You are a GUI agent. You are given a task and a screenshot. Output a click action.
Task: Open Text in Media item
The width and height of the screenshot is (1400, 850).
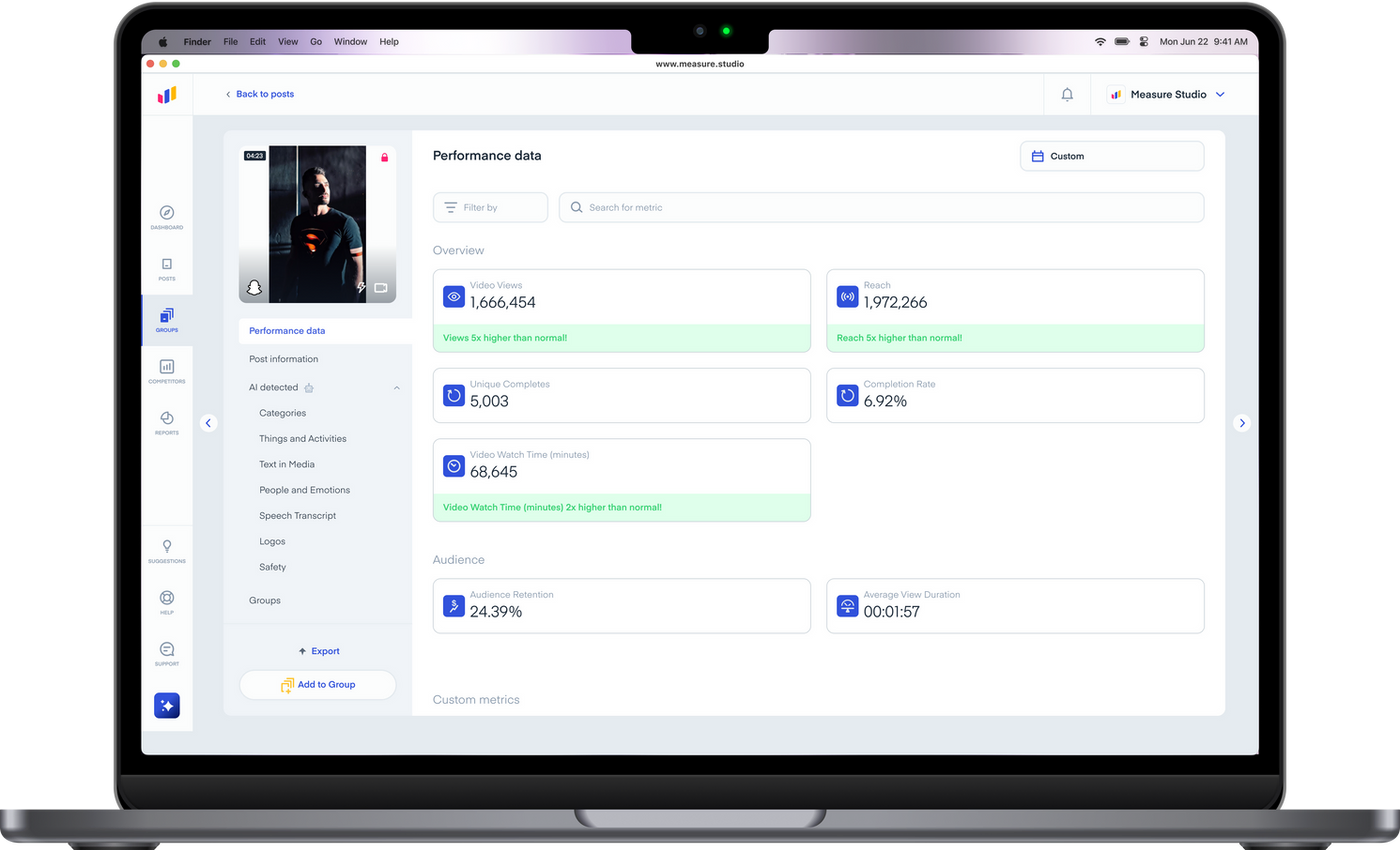tap(287, 464)
